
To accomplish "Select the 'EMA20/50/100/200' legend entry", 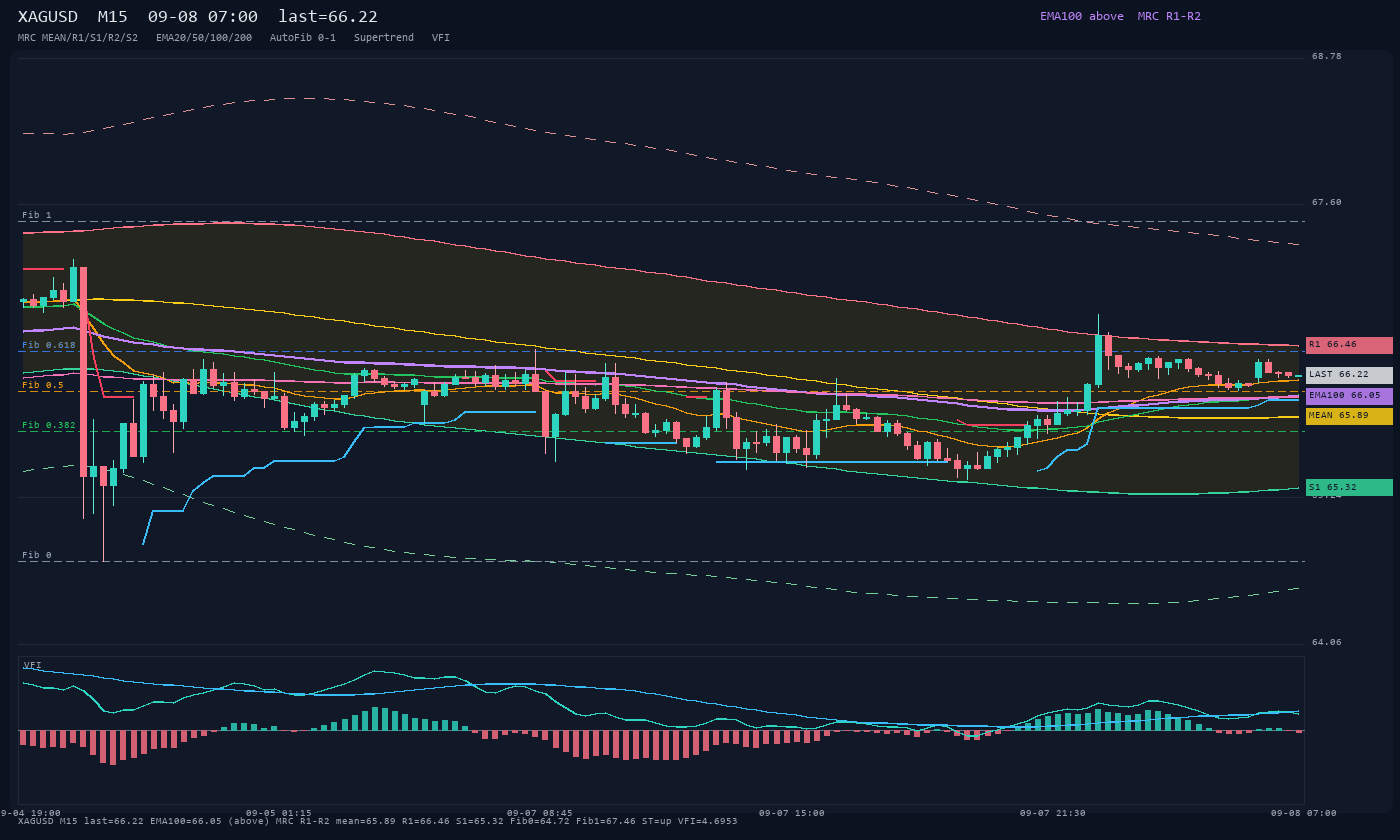I will click(204, 38).
